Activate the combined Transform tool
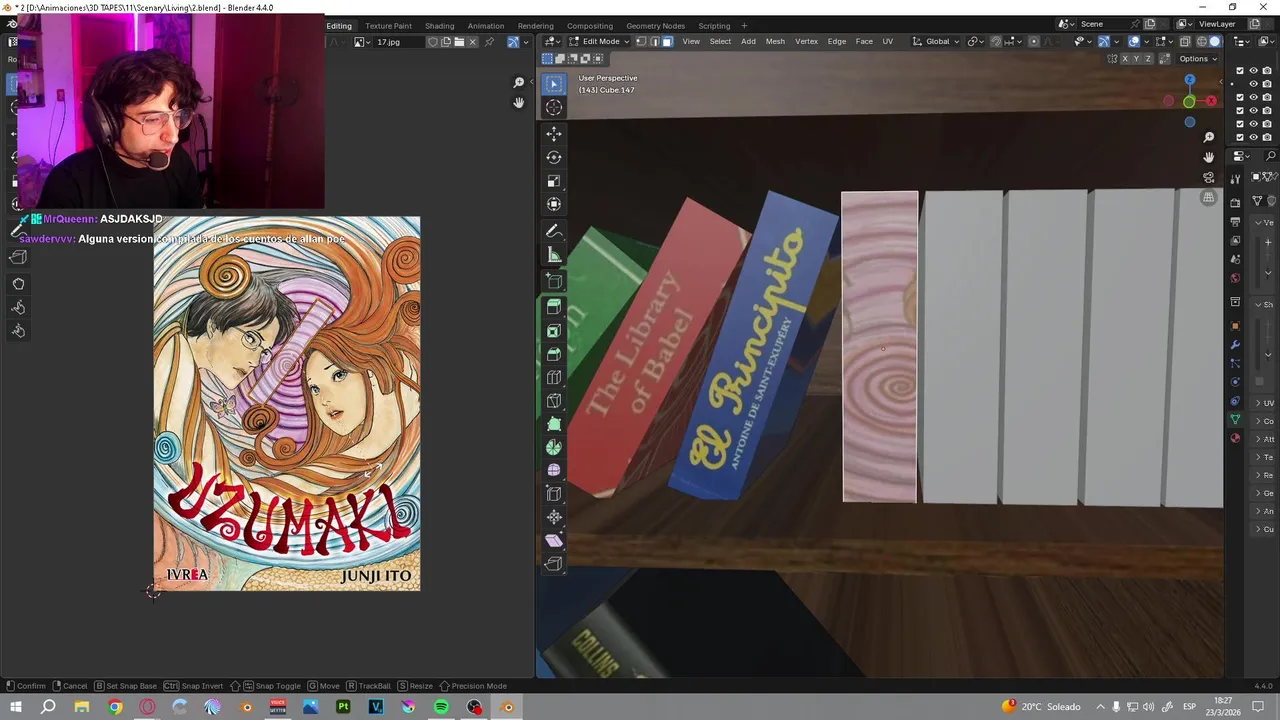This screenshot has width=1280, height=720. (554, 204)
